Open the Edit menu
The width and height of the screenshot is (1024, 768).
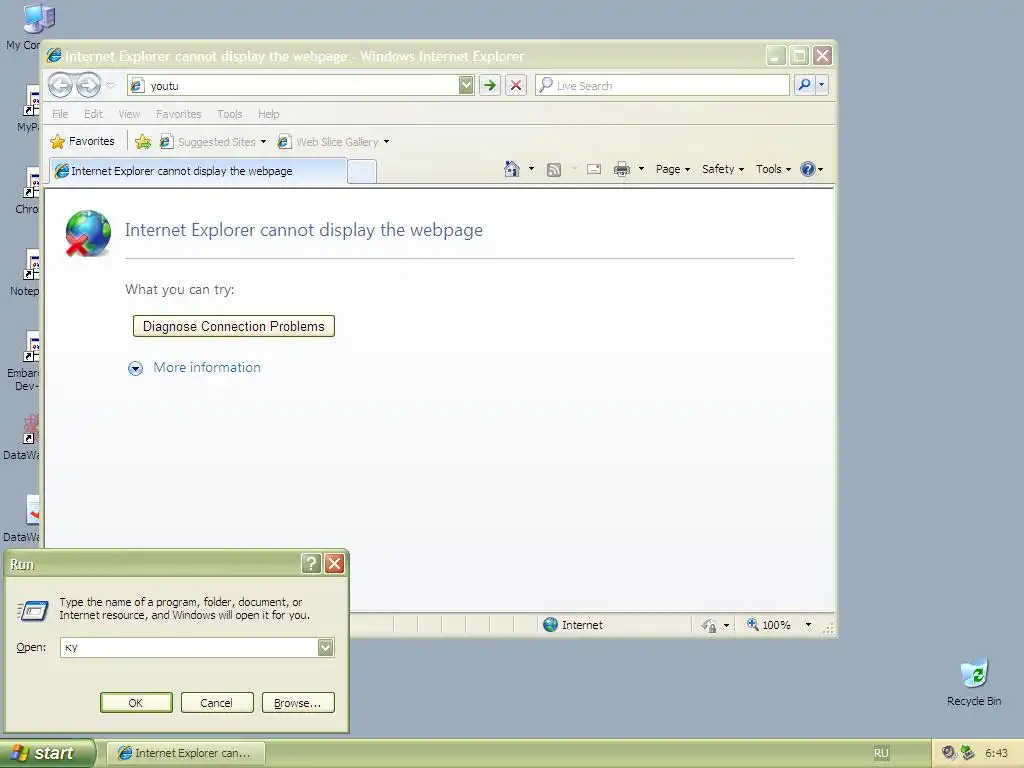point(93,114)
